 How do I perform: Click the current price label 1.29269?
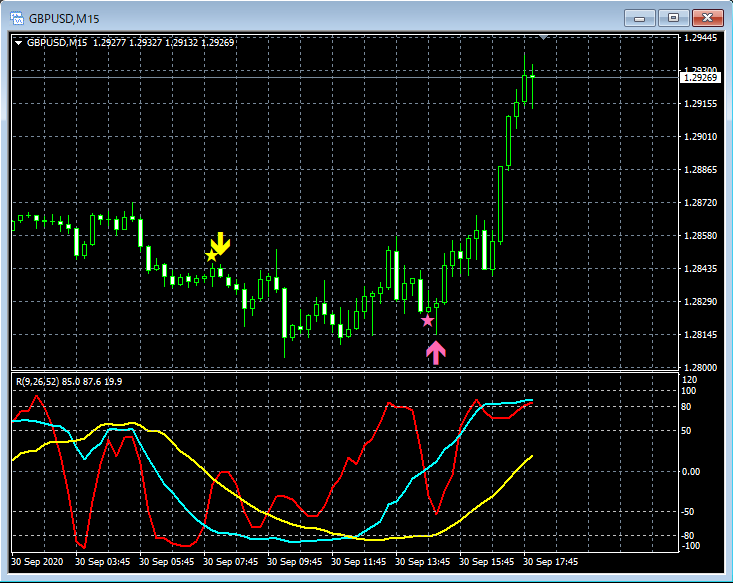700,78
